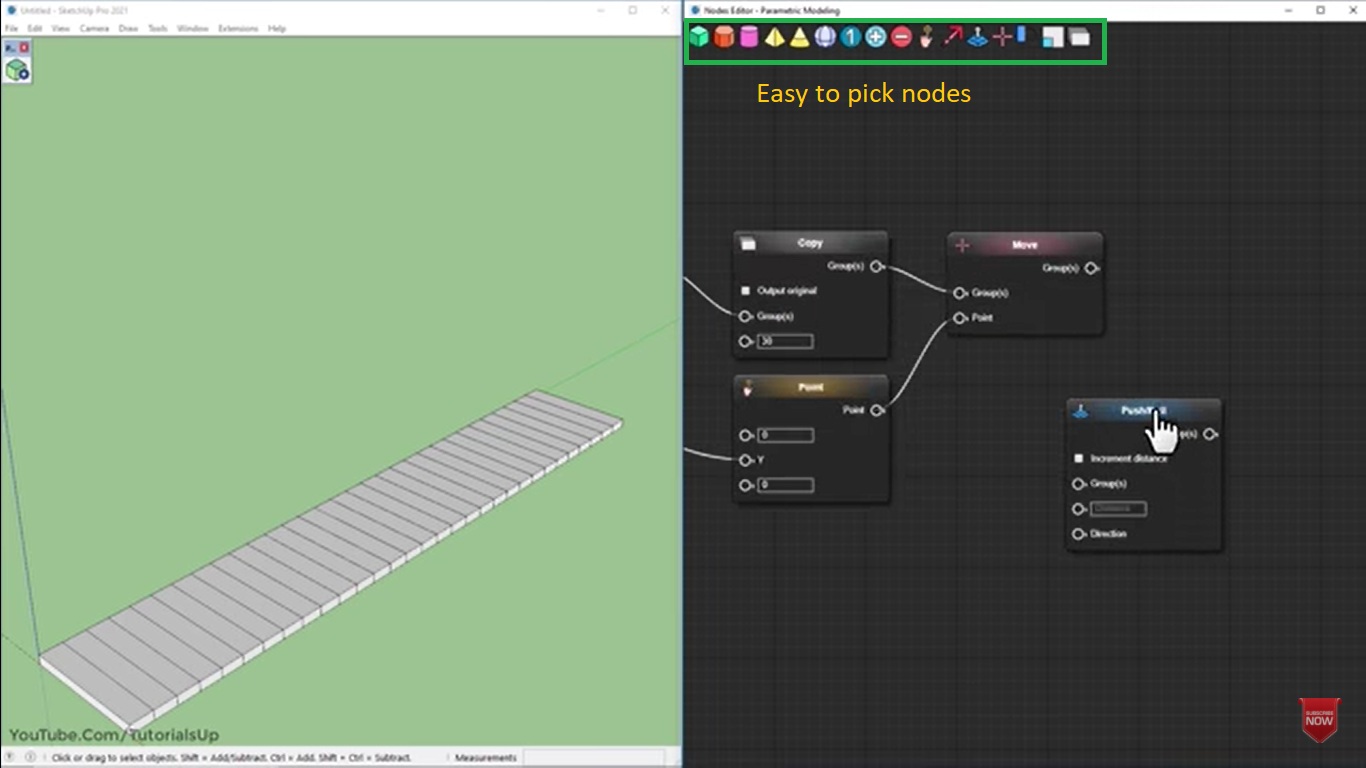Open the Draw menu in SketchUp
The image size is (1366, 768).
tap(128, 28)
